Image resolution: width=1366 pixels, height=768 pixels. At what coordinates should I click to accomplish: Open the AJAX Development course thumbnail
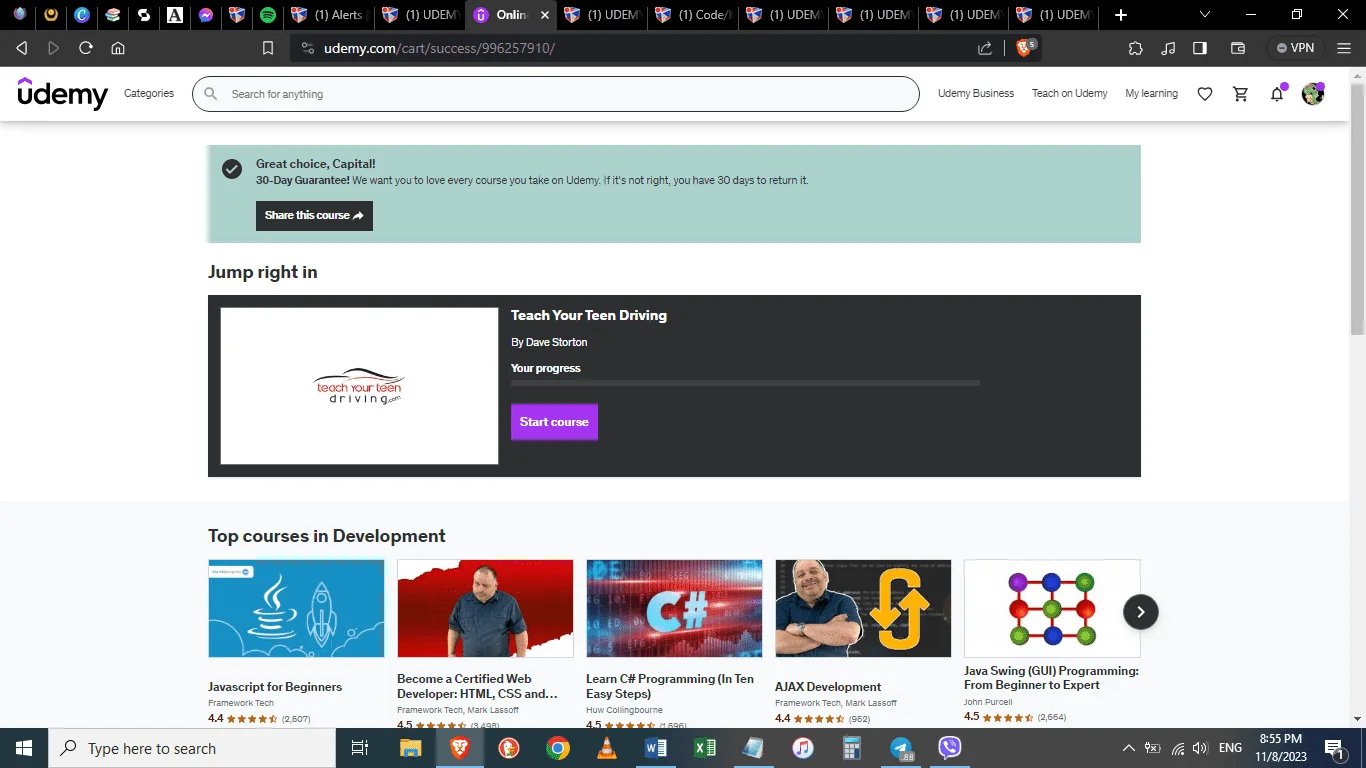point(863,608)
